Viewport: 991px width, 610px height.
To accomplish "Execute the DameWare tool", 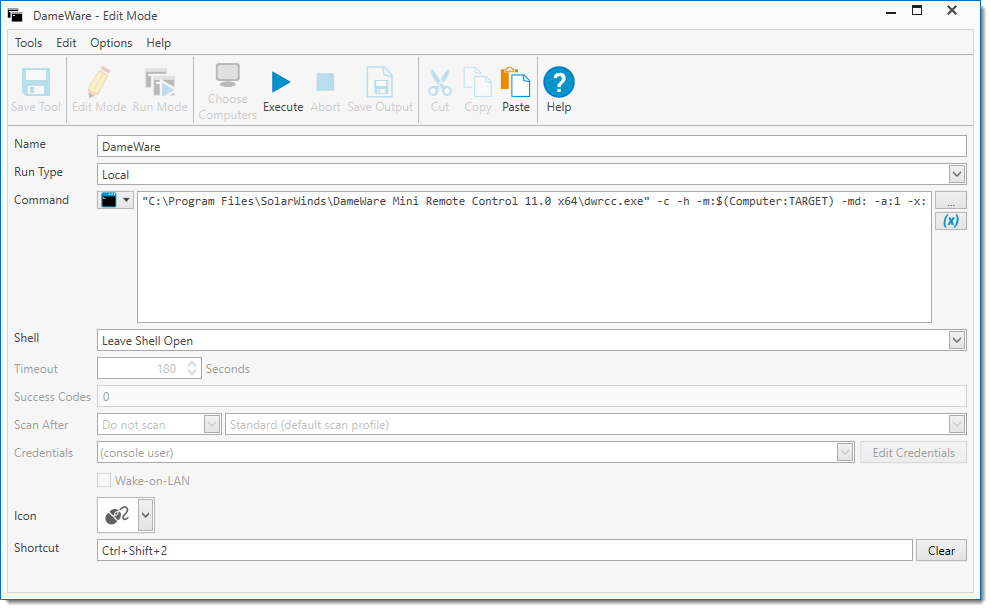I will [x=283, y=90].
